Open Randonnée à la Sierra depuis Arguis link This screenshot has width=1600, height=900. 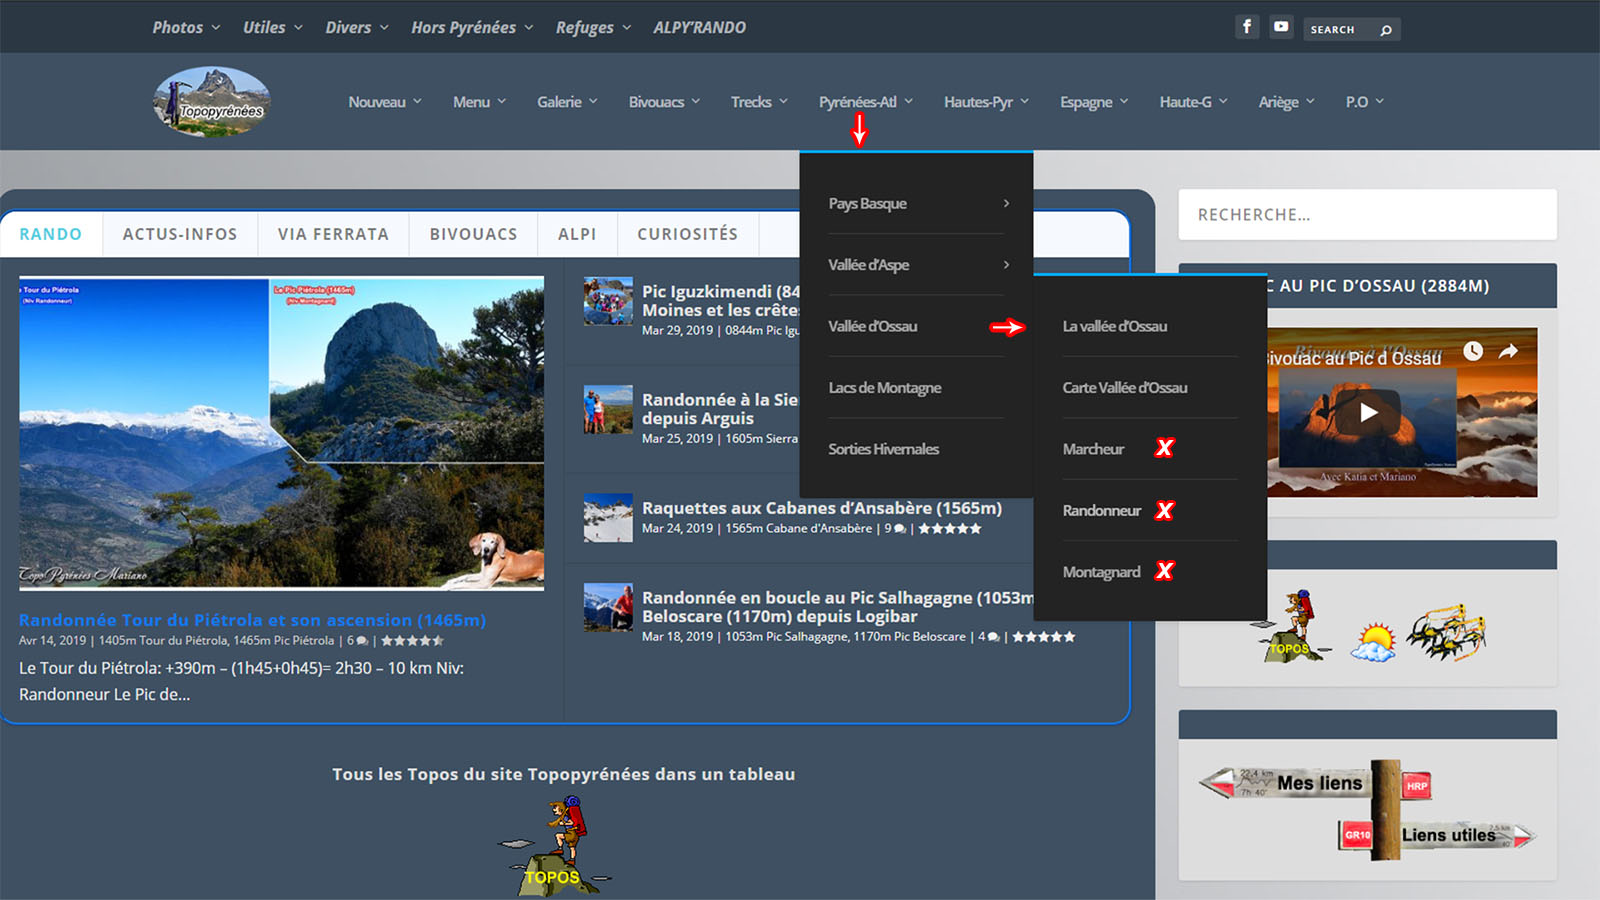click(720, 409)
